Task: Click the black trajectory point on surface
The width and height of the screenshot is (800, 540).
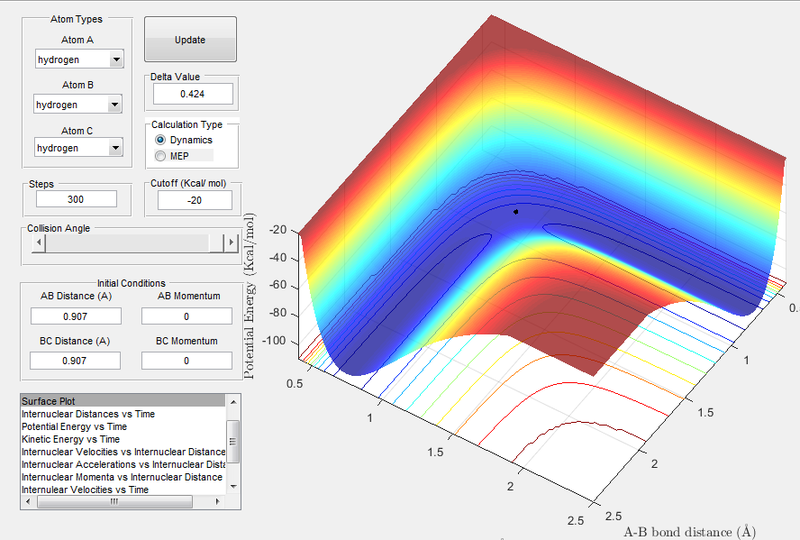Action: (x=515, y=212)
